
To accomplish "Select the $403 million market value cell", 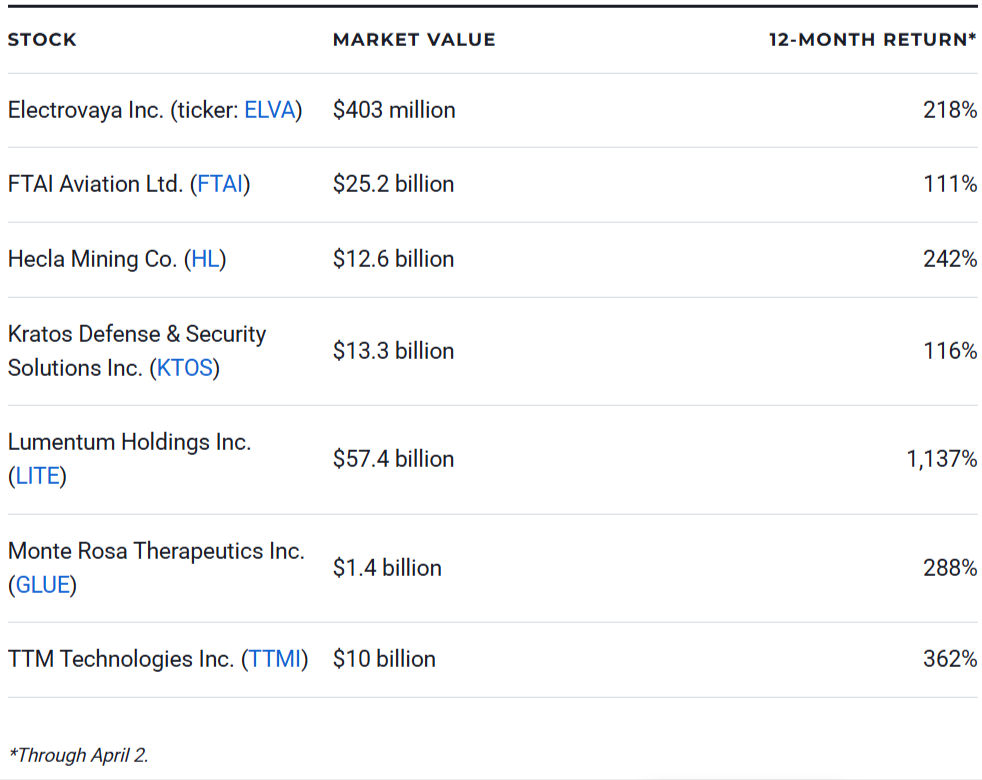I will pyautogui.click(x=394, y=110).
